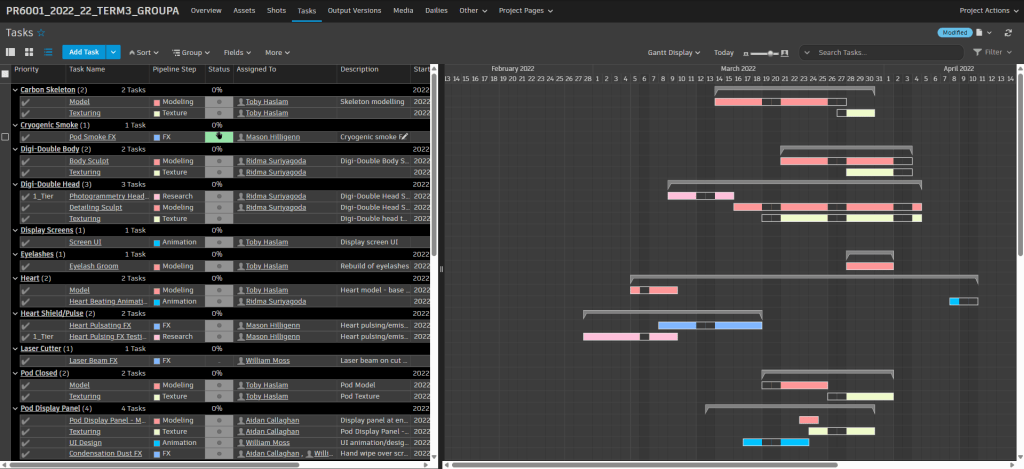Switch to master-detail layout view icon
Screen dimensions: 1024x469
[x=11, y=52]
